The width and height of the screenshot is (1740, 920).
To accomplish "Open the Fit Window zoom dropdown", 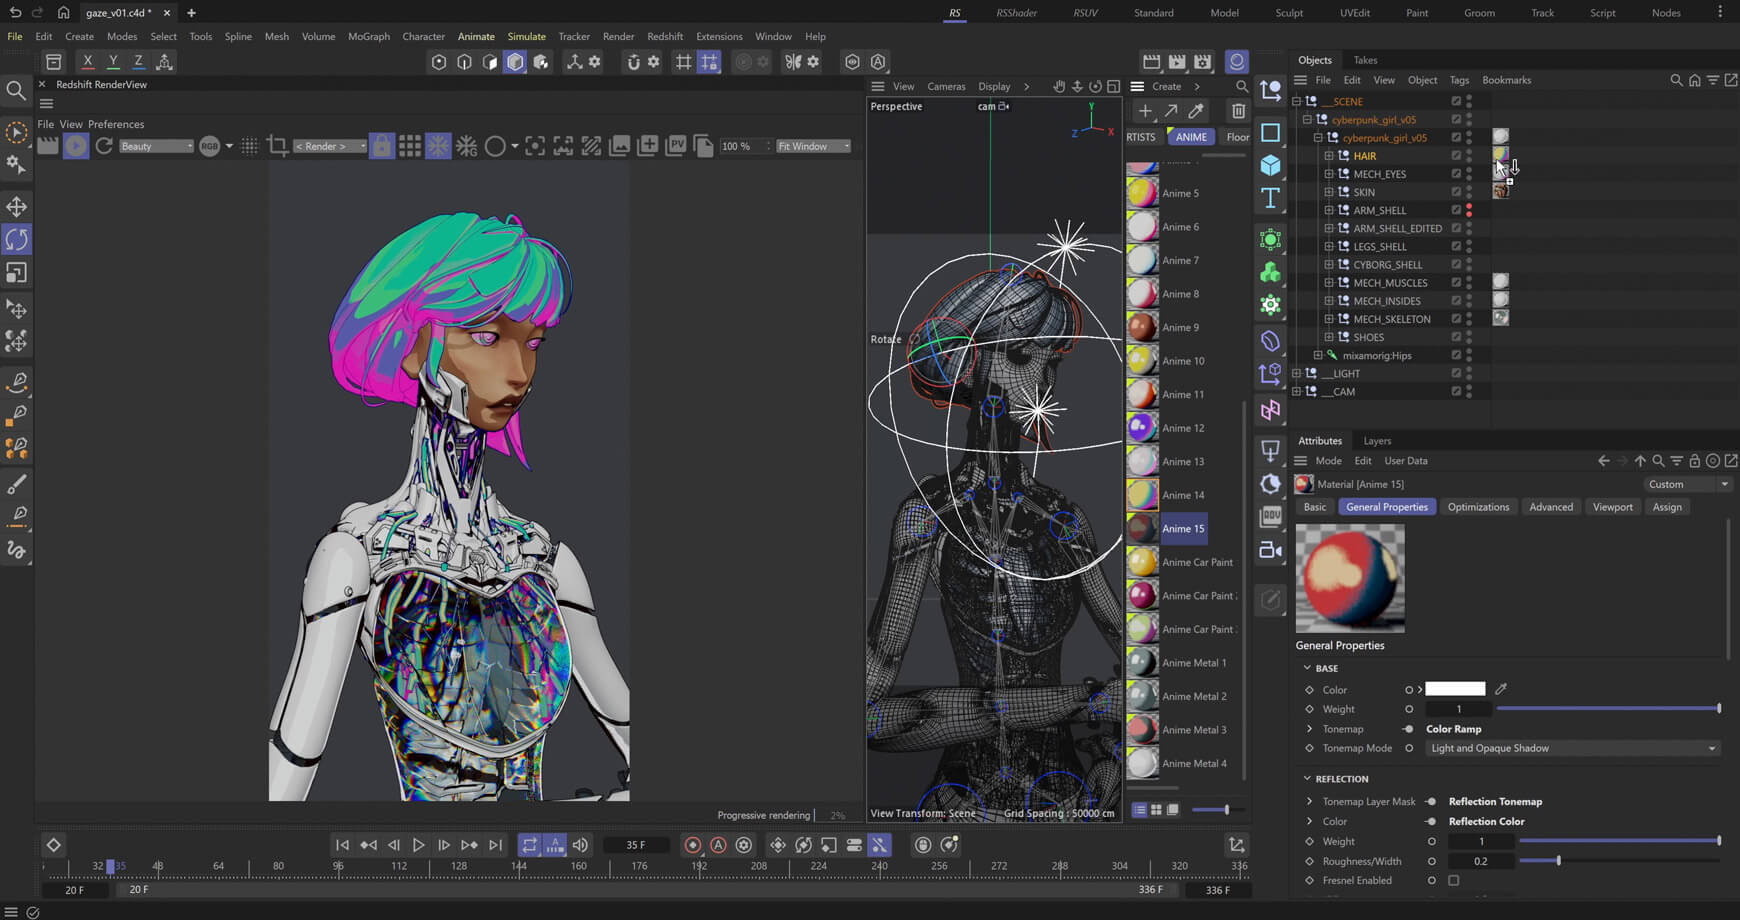I will click(813, 146).
